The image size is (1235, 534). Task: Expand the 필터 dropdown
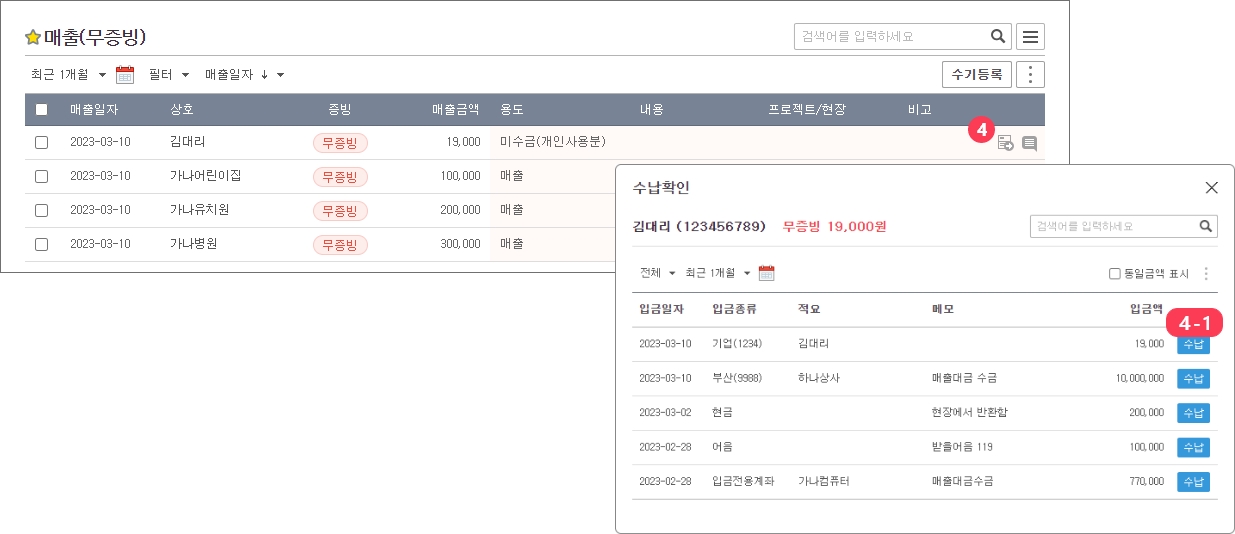[x=168, y=74]
